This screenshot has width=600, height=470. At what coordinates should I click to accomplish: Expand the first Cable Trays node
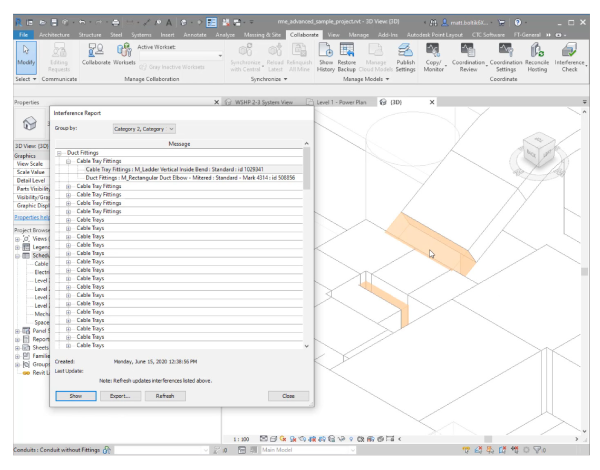(69, 220)
